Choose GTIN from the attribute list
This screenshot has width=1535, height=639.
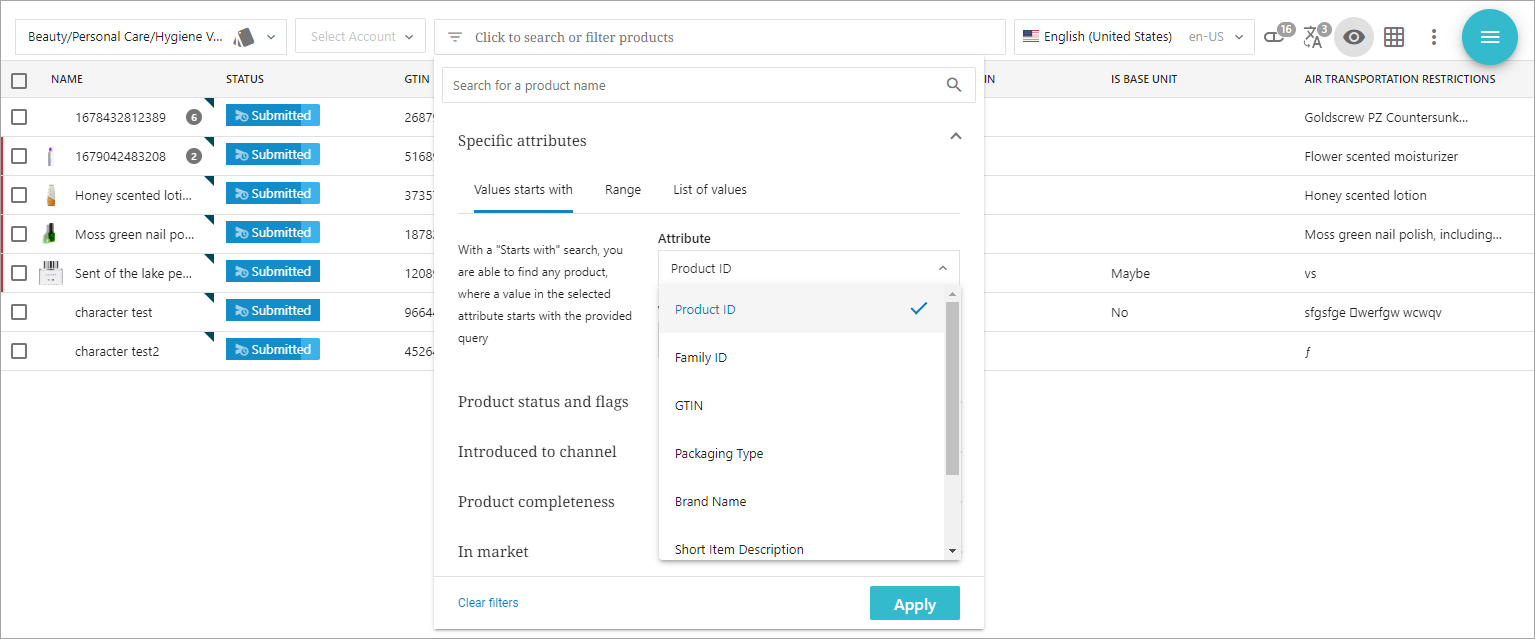689,405
